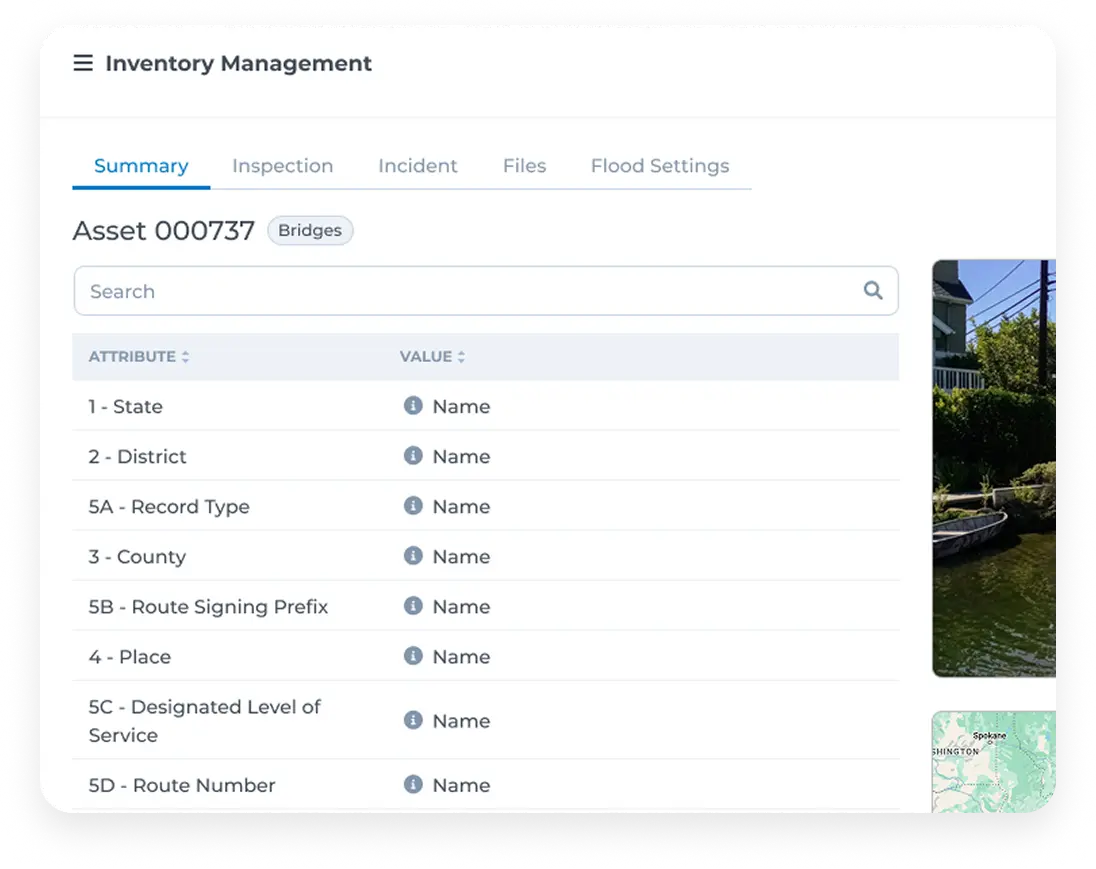Click the Bridges asset type badge
The width and height of the screenshot is (1096, 869).
click(x=310, y=230)
